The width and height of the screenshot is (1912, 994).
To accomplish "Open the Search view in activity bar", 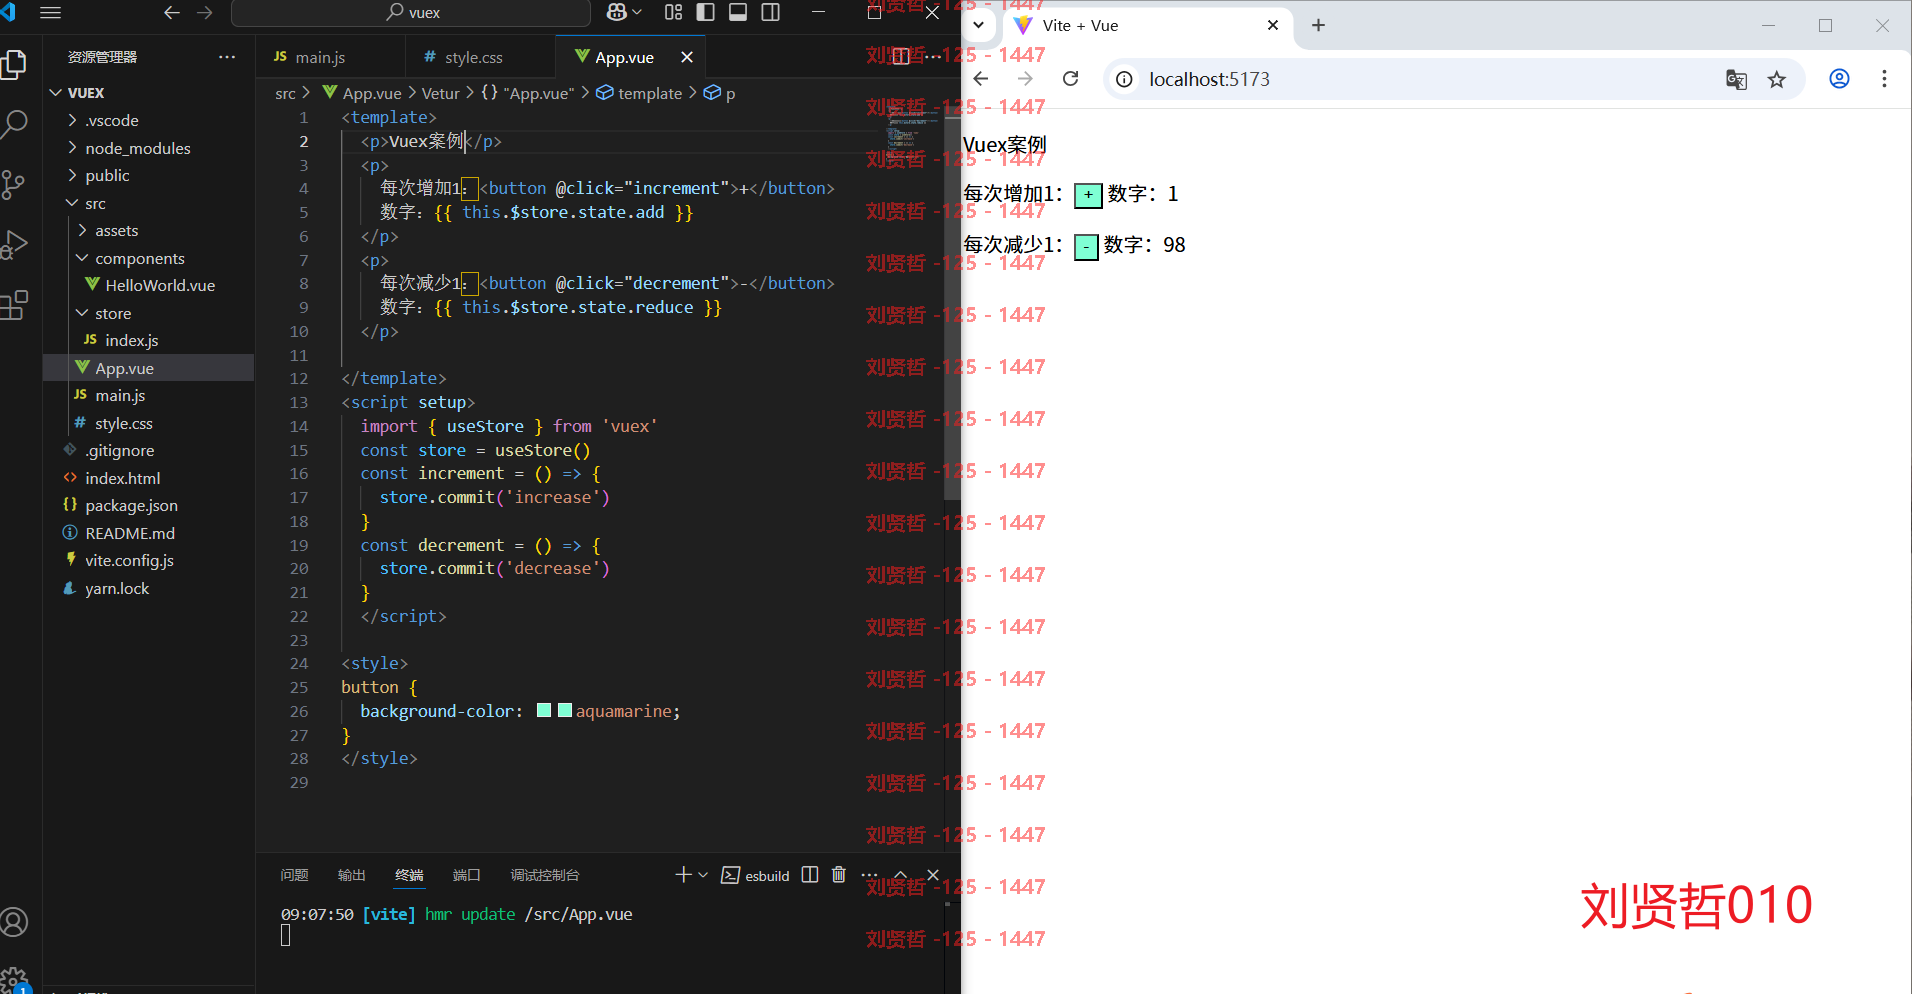I will pyautogui.click(x=14, y=124).
